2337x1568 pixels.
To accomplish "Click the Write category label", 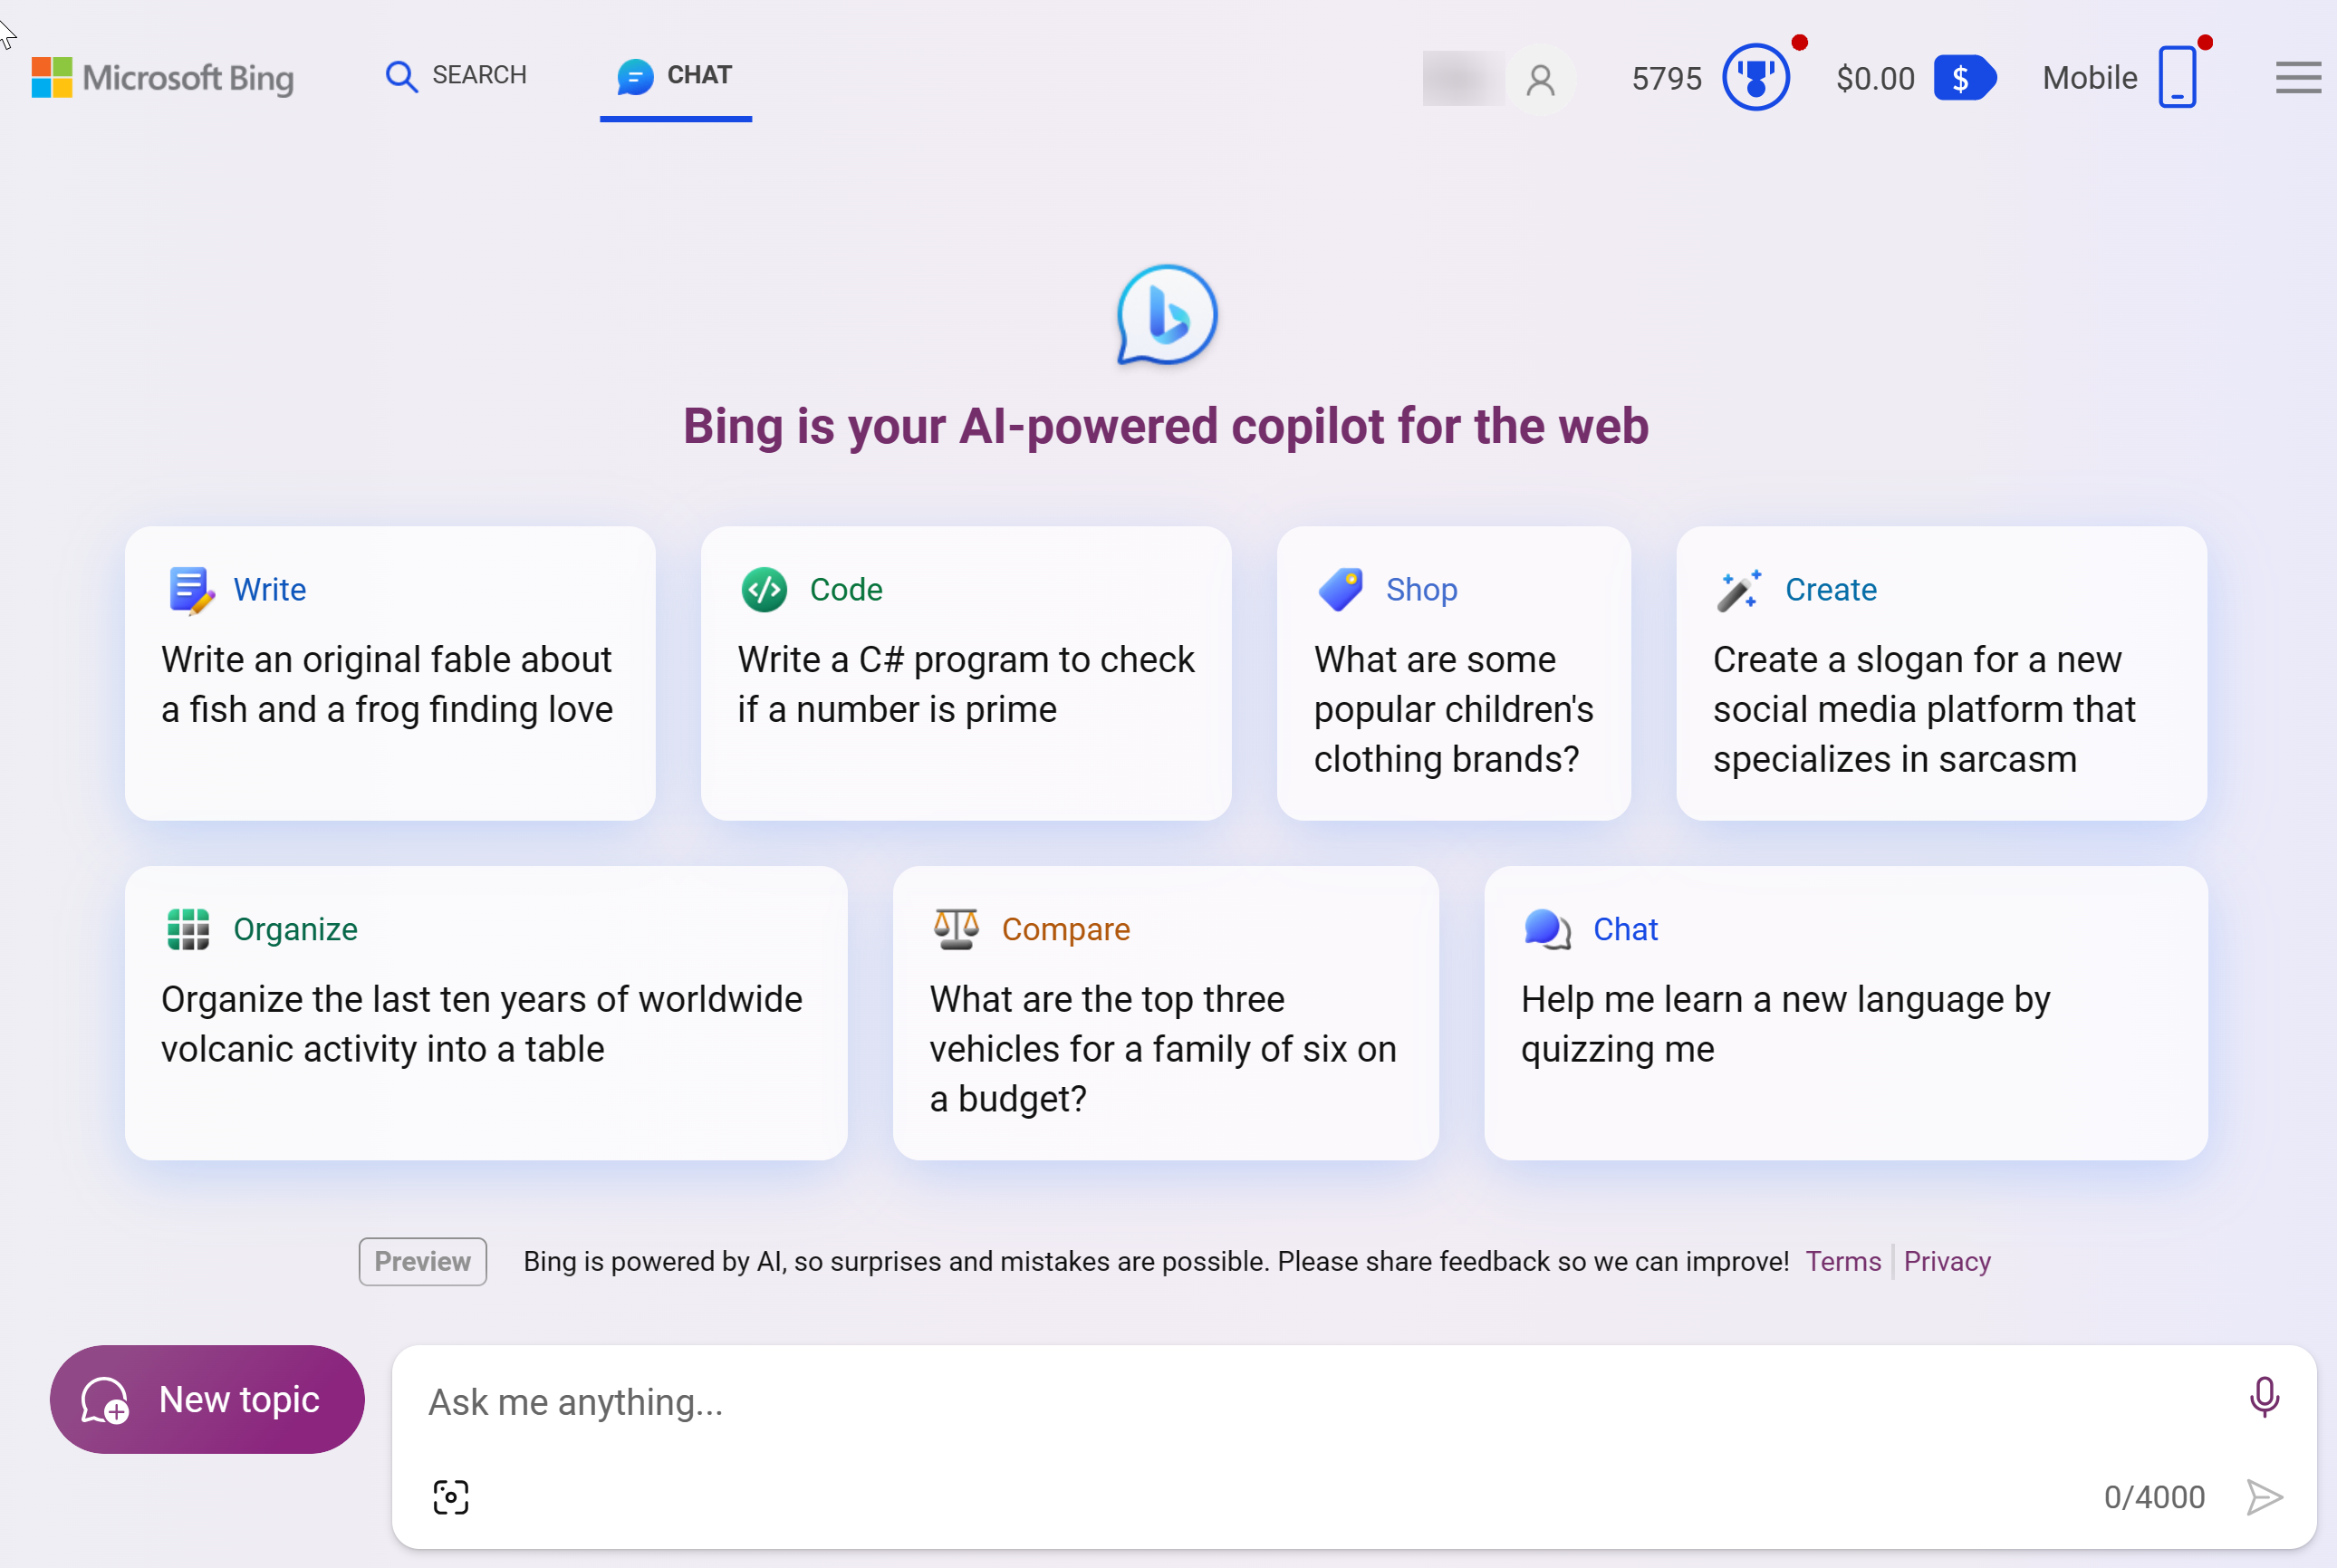I will [270, 590].
